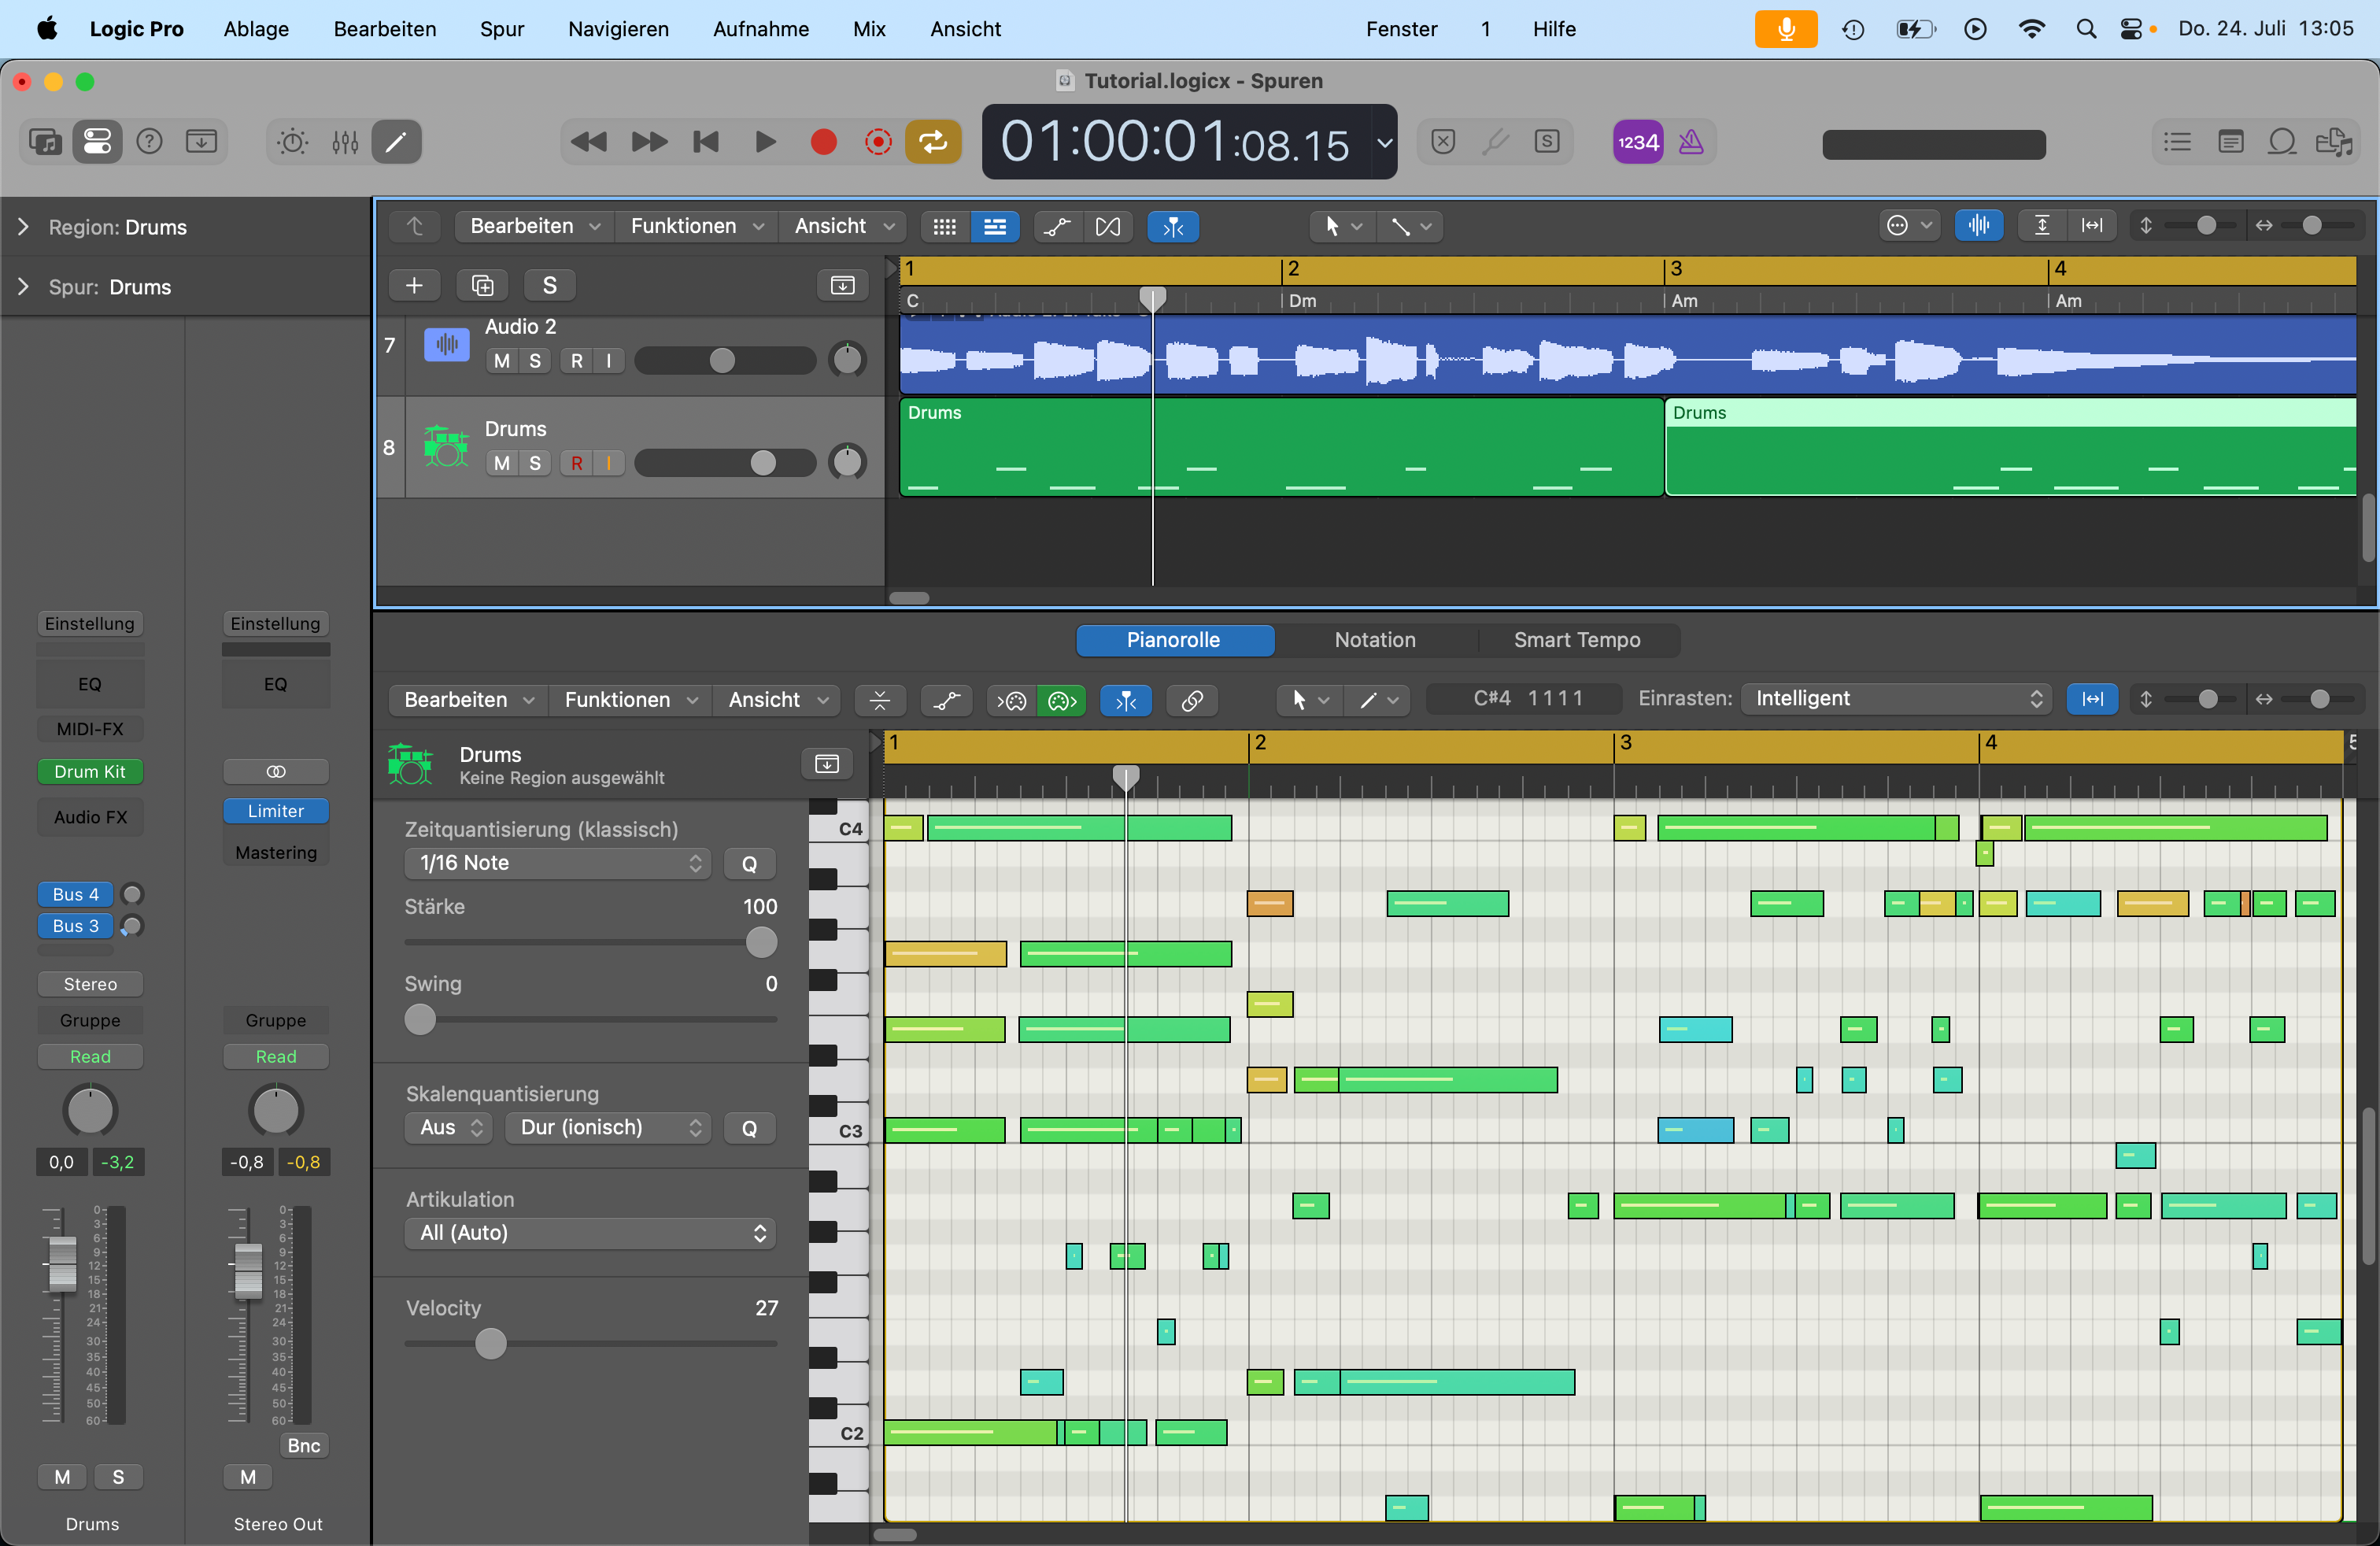Open the Einrasten Intelligent dropdown
The height and width of the screenshot is (1546, 2380).
(x=1896, y=699)
